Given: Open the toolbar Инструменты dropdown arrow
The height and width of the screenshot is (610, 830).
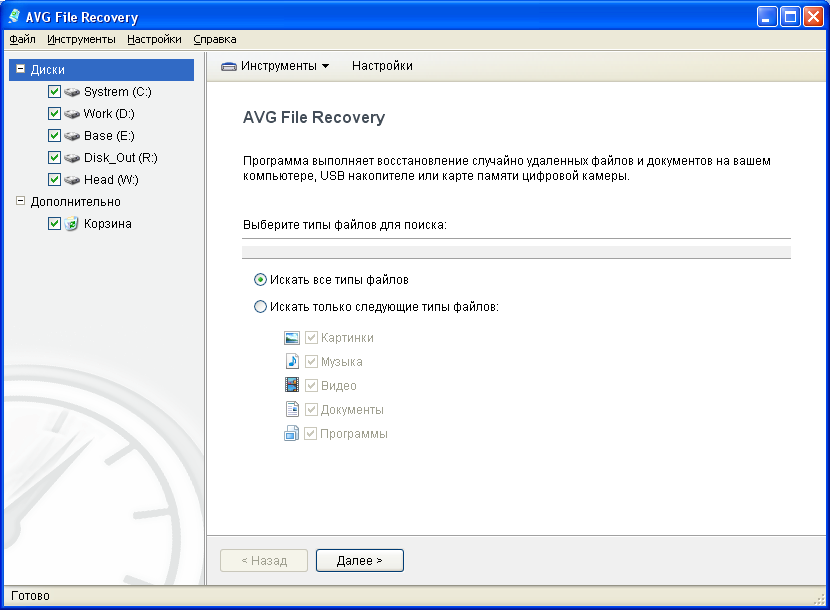Looking at the screenshot, I should 326,66.
